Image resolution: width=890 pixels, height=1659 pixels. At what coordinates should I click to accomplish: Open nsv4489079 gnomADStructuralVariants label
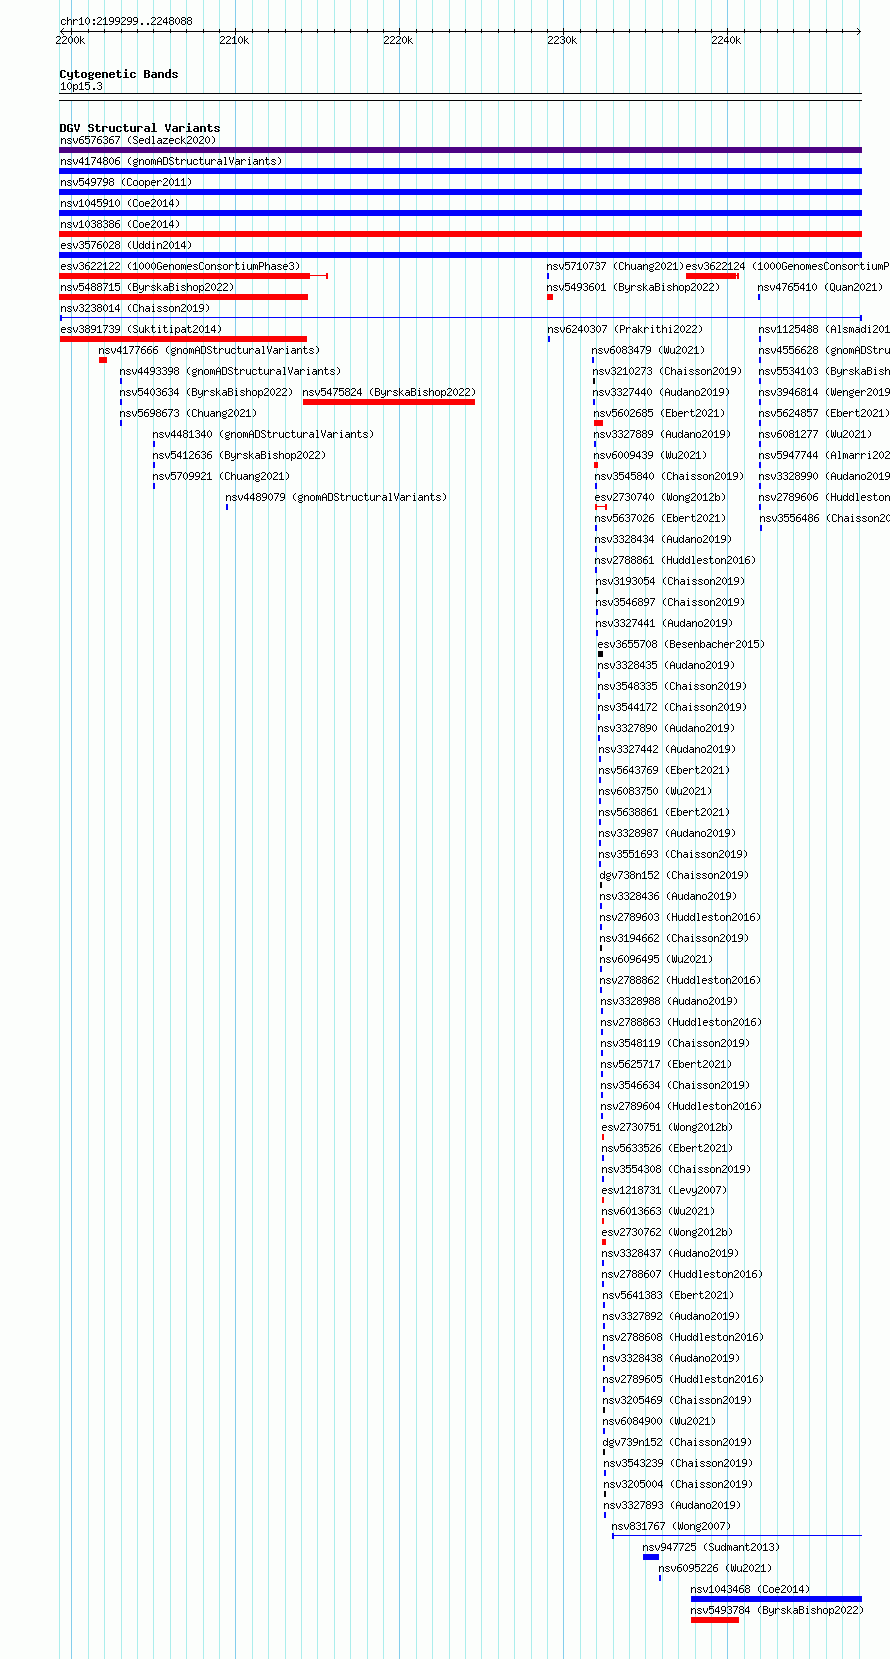(336, 497)
